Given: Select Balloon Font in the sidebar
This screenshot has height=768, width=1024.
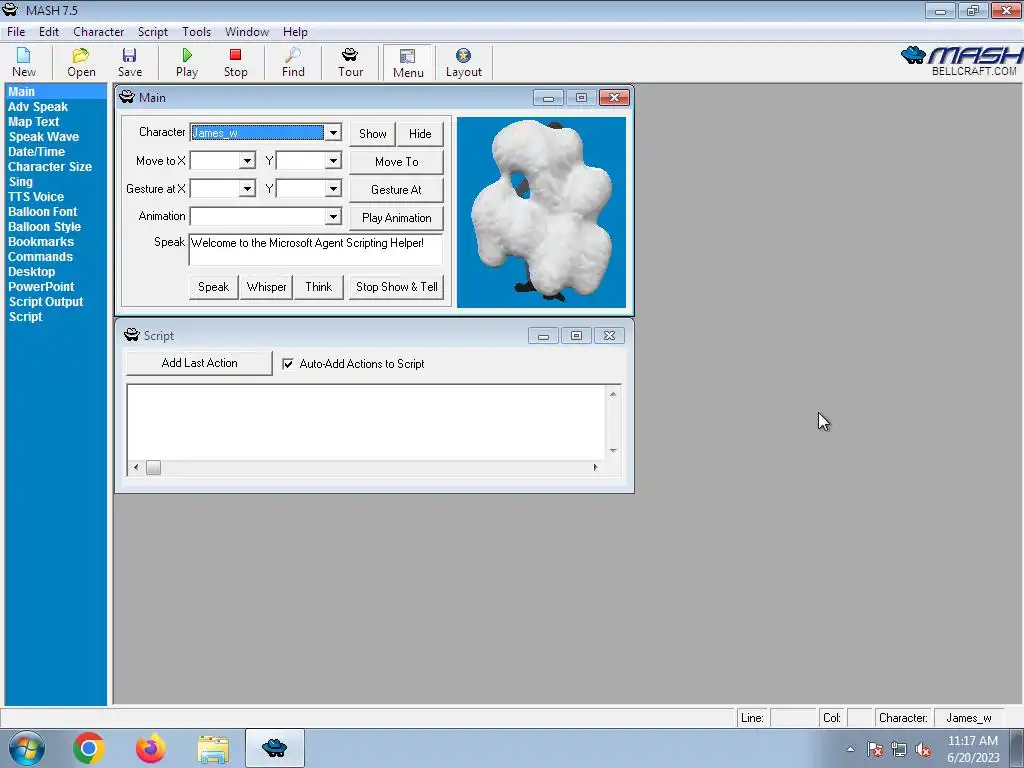Looking at the screenshot, I should pos(42,212).
